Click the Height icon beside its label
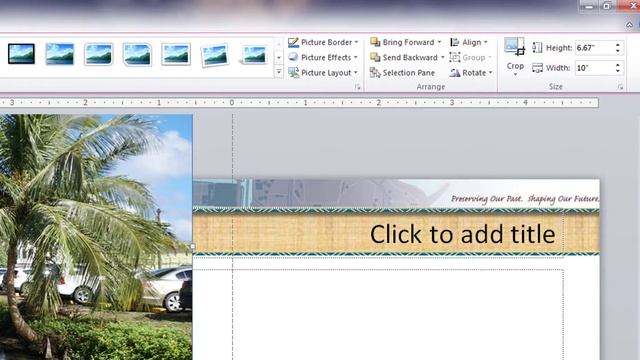This screenshot has height=360, width=640. click(x=537, y=48)
